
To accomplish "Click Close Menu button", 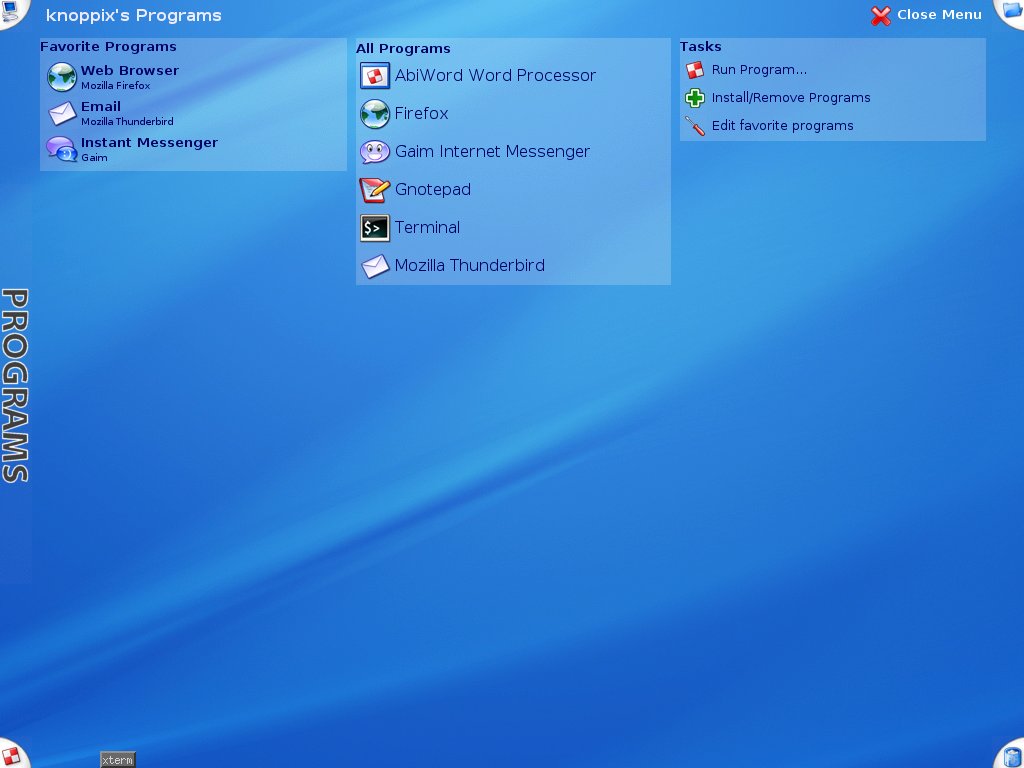I will coord(926,15).
